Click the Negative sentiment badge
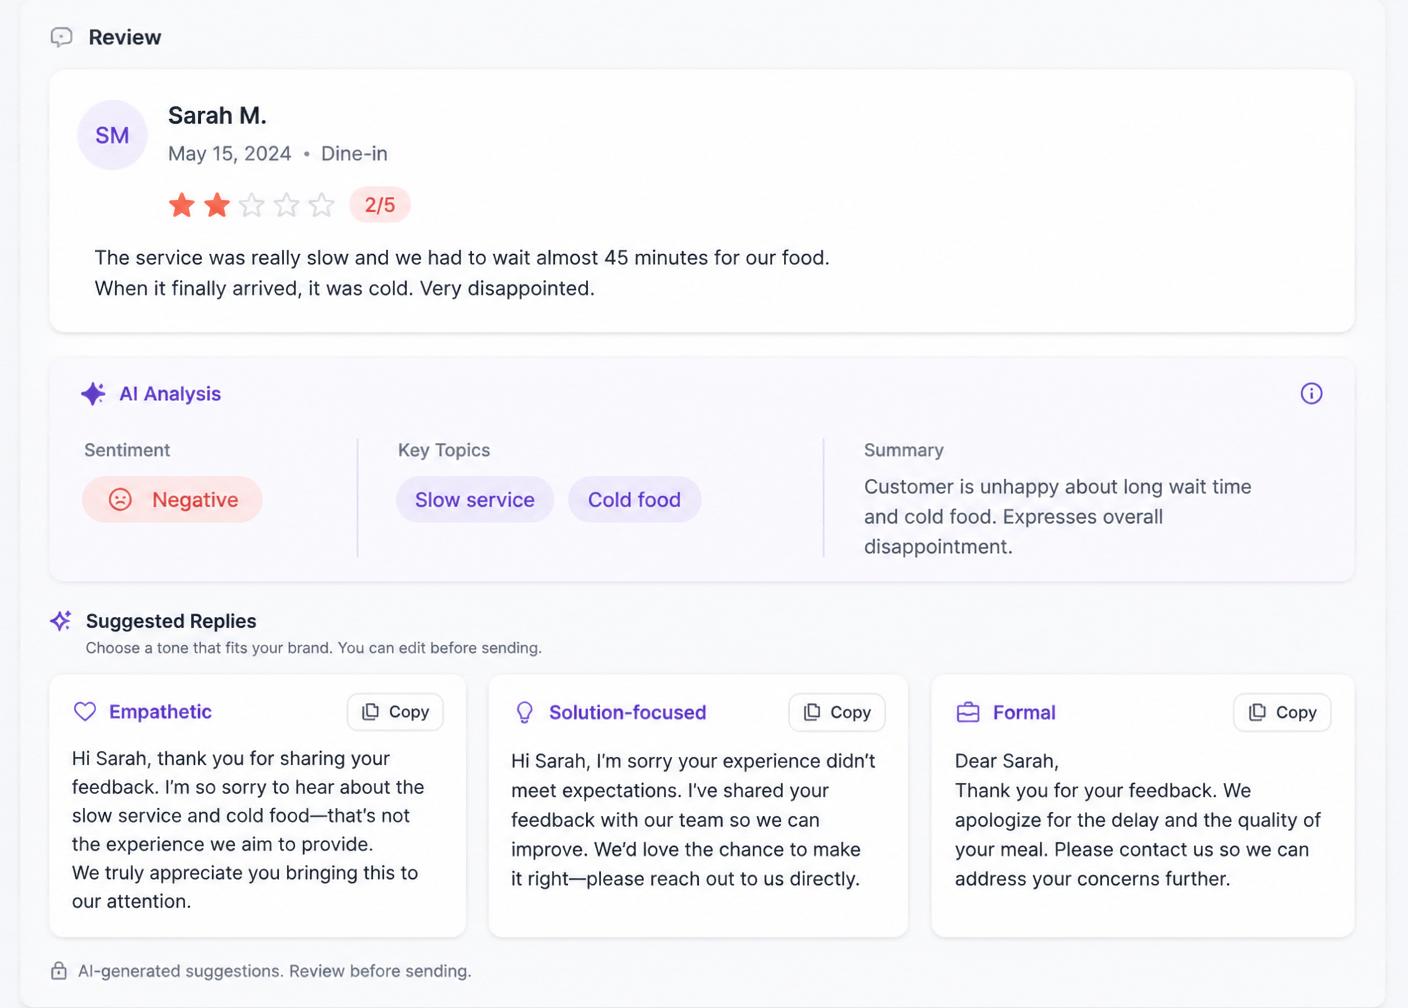Screen dimensions: 1408x1008 (172, 499)
